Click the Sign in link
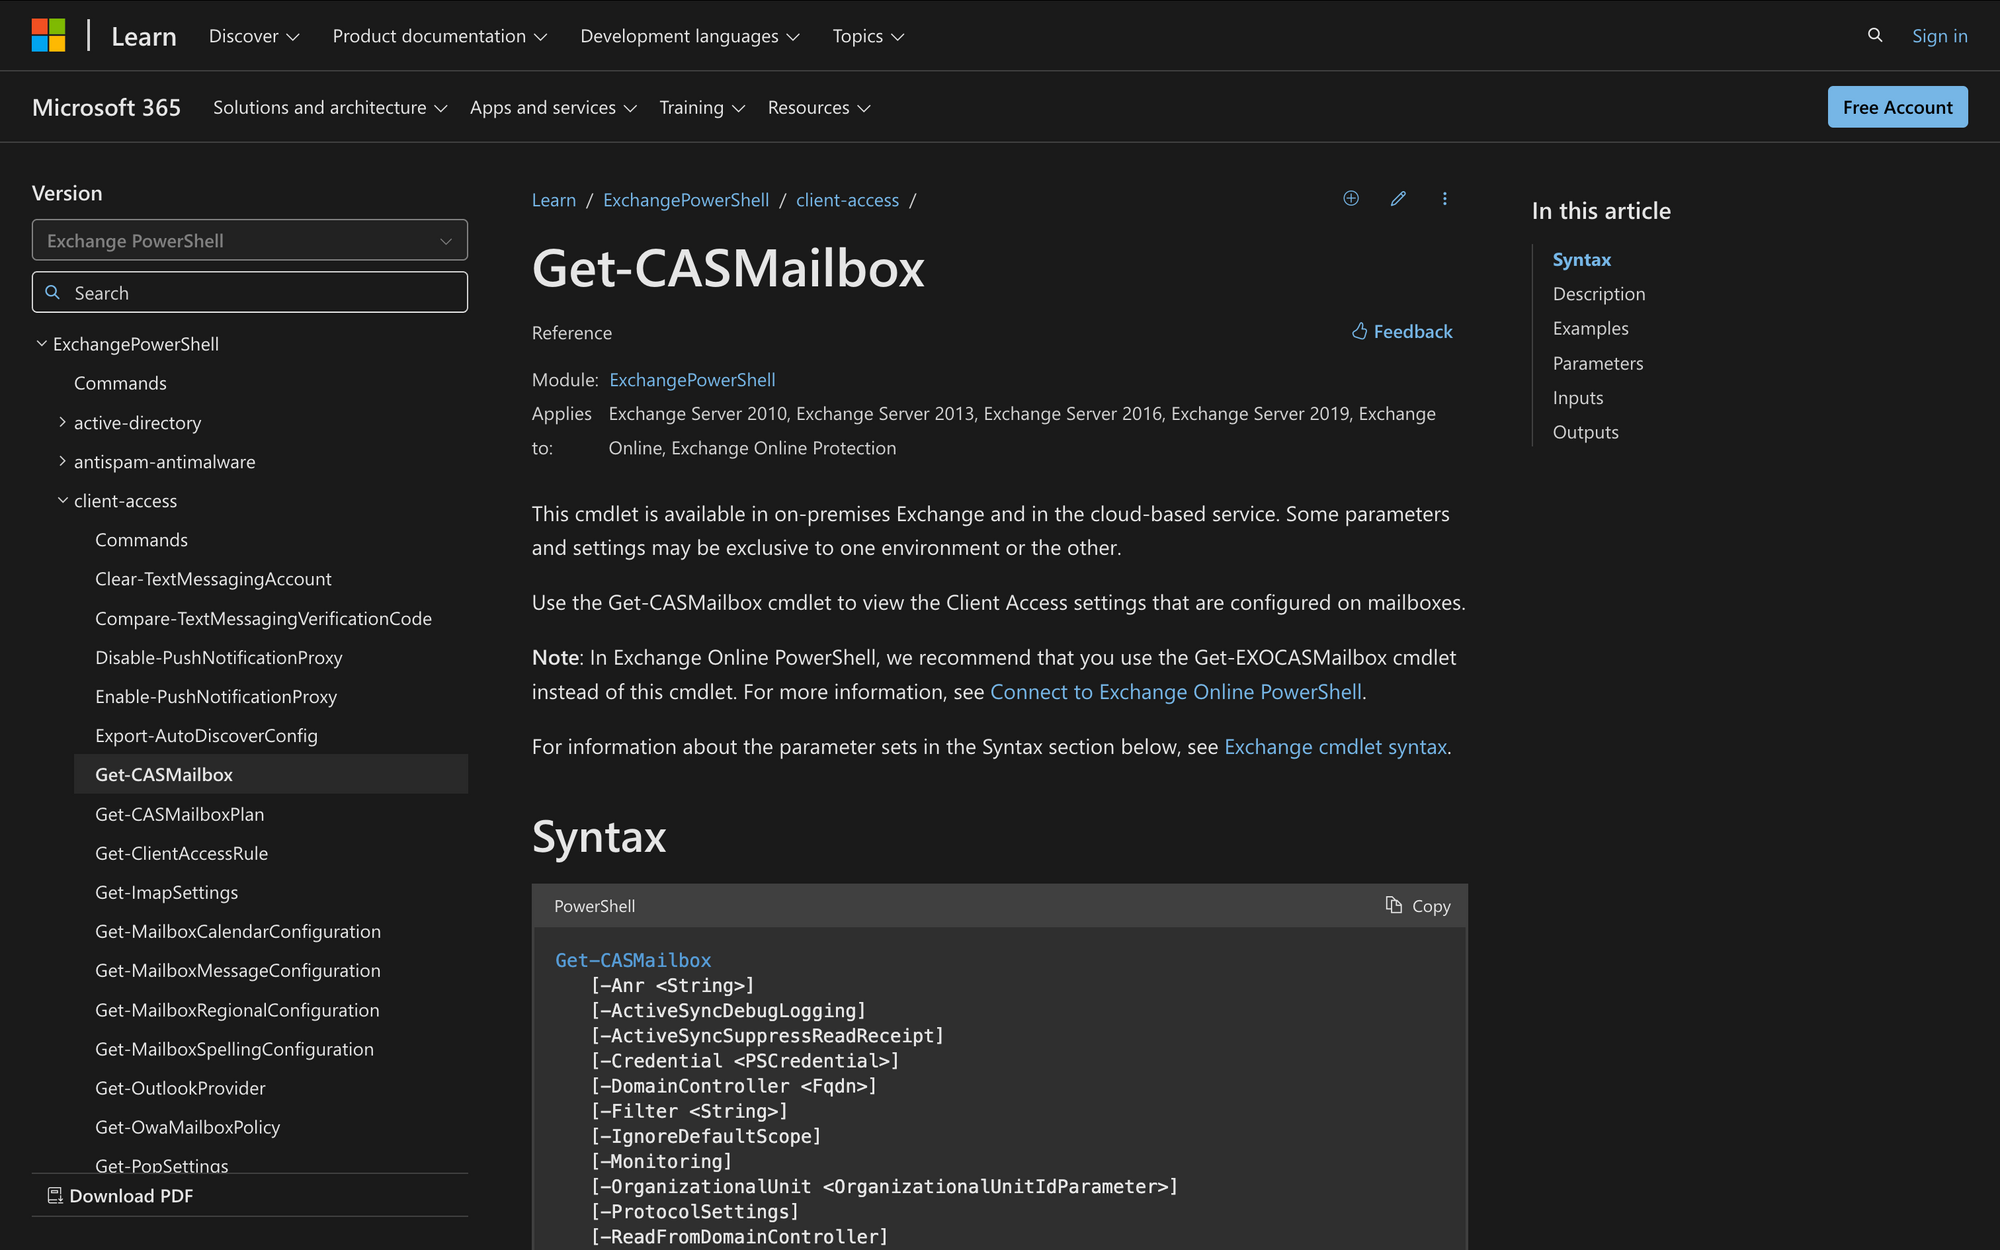 (1939, 36)
